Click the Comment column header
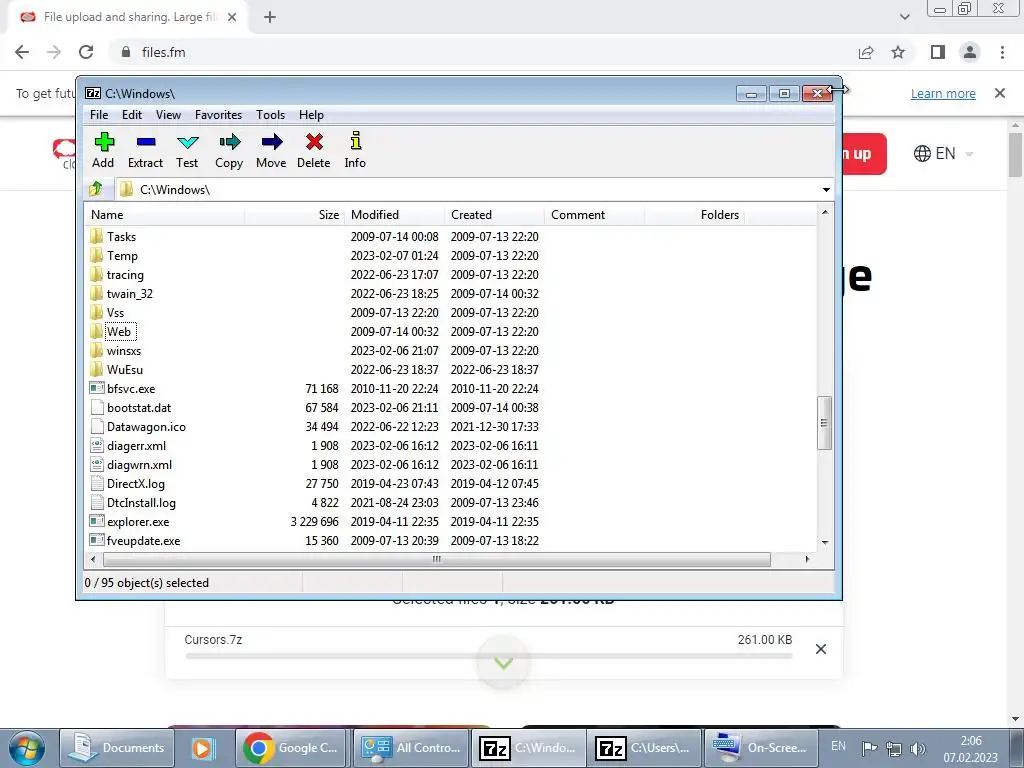The image size is (1024, 768). click(594, 215)
